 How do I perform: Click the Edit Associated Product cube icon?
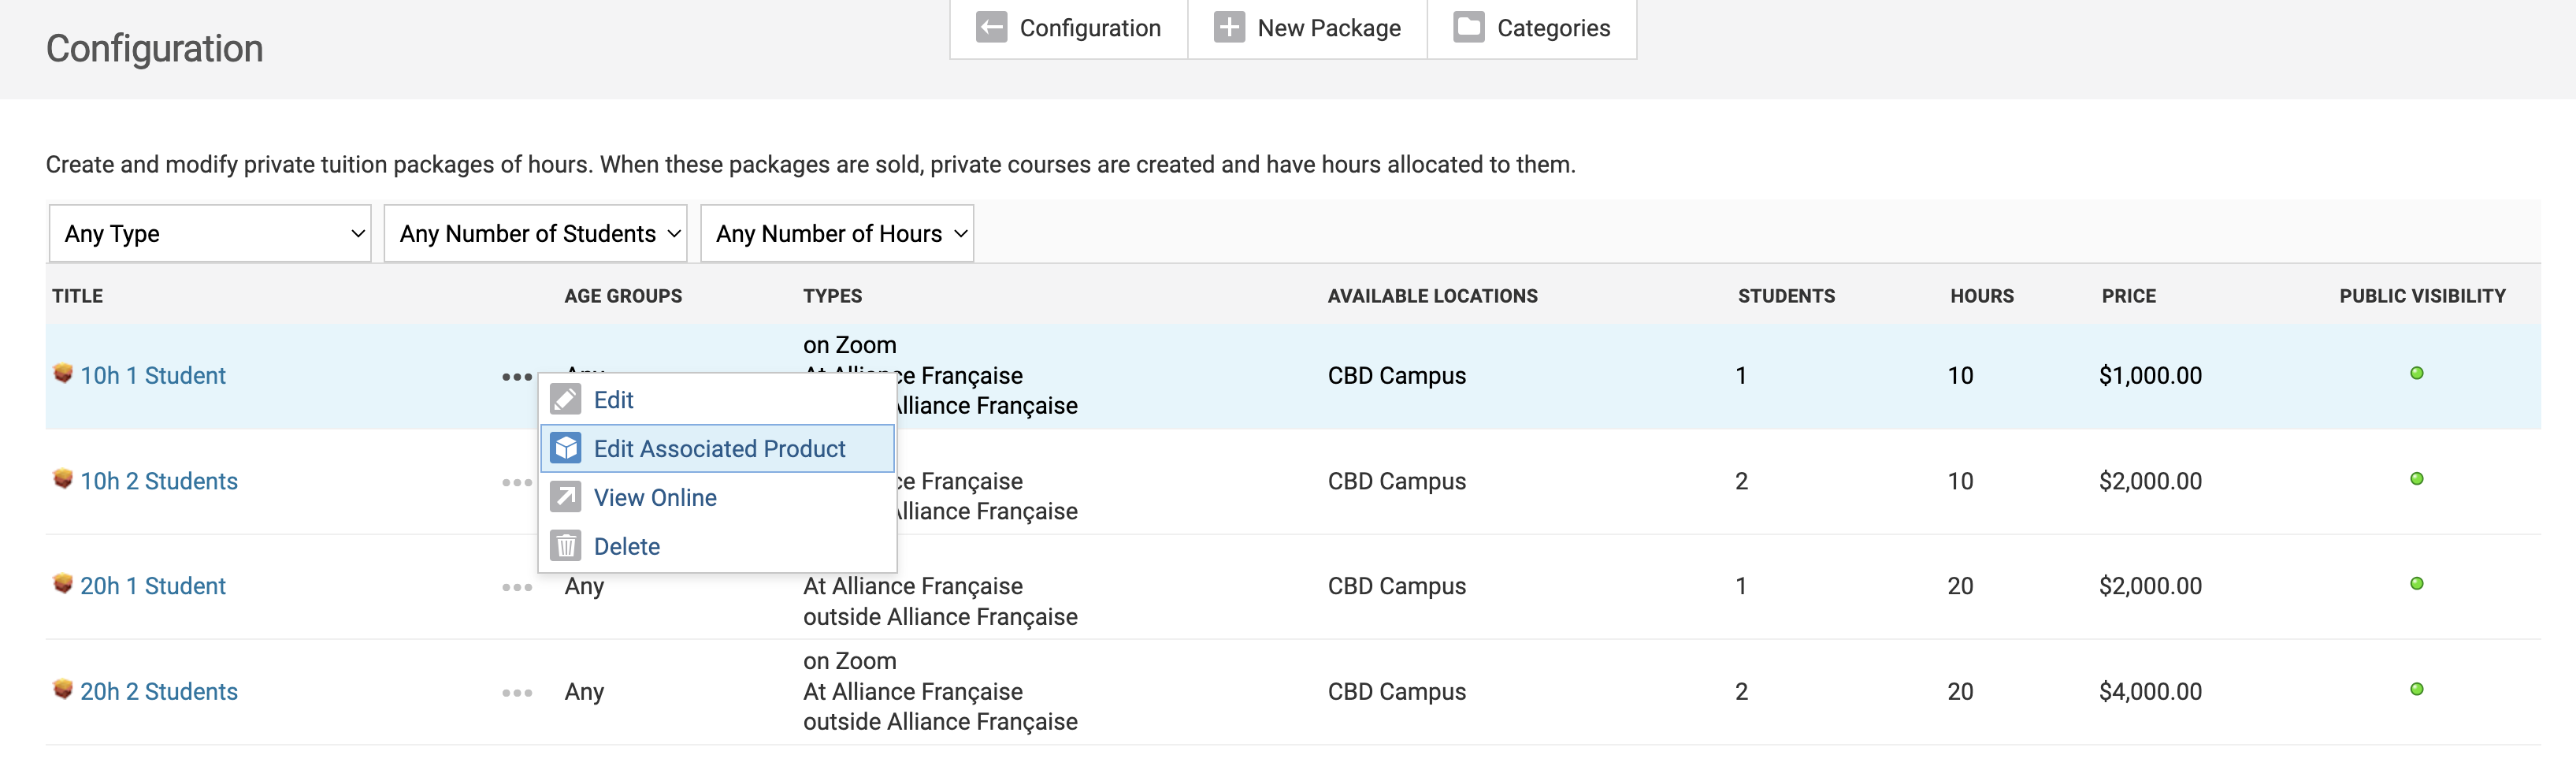[566, 449]
